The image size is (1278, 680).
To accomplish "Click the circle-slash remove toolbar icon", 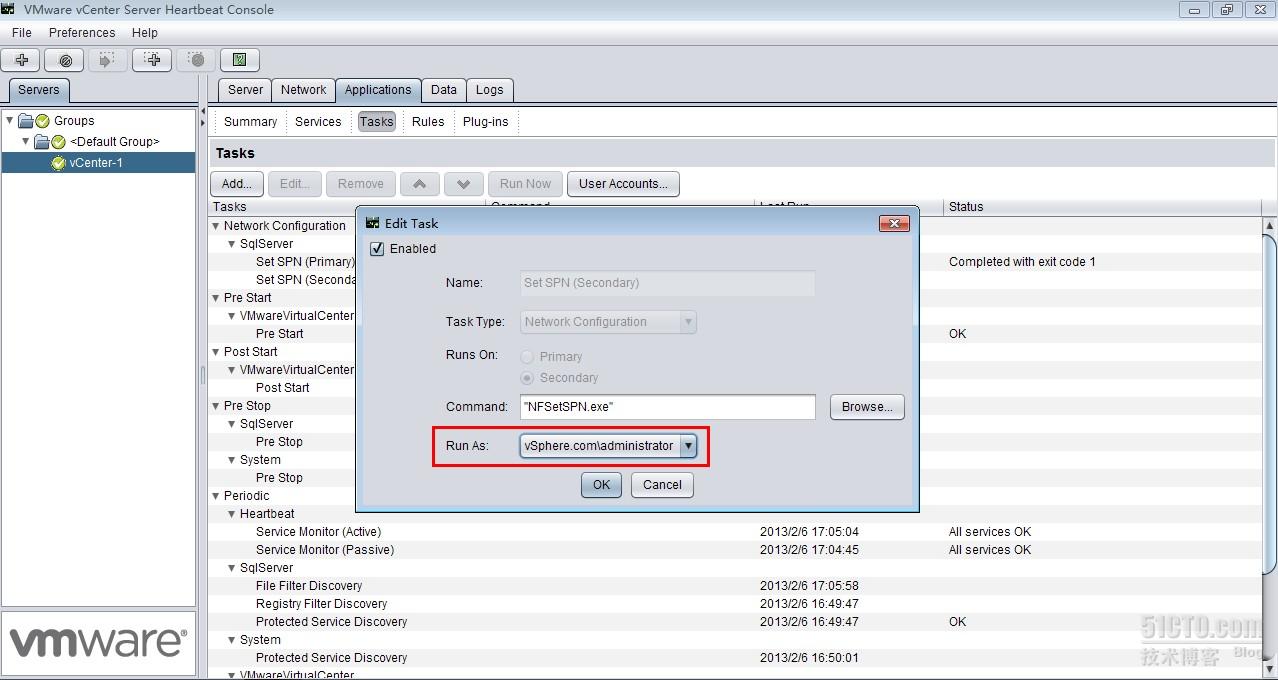I will (65, 60).
